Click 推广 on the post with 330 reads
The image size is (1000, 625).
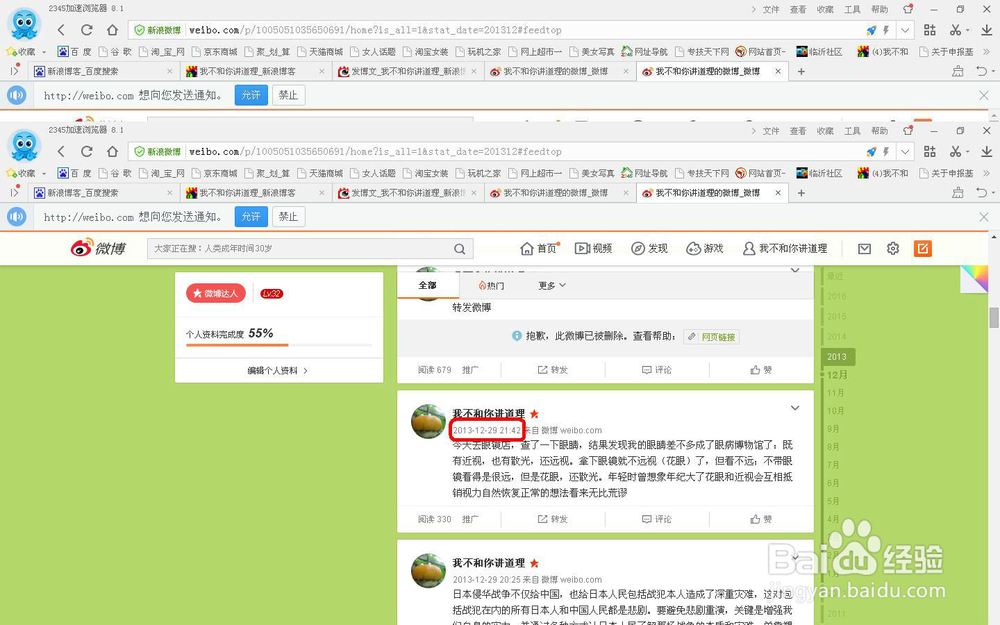(470, 519)
